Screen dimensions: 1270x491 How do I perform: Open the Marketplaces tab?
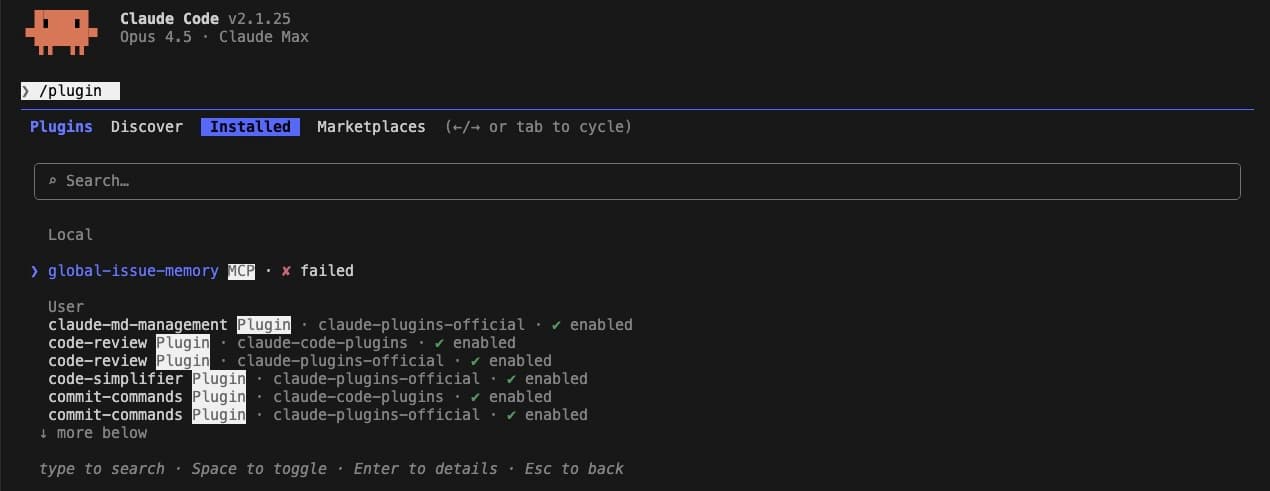point(371,127)
